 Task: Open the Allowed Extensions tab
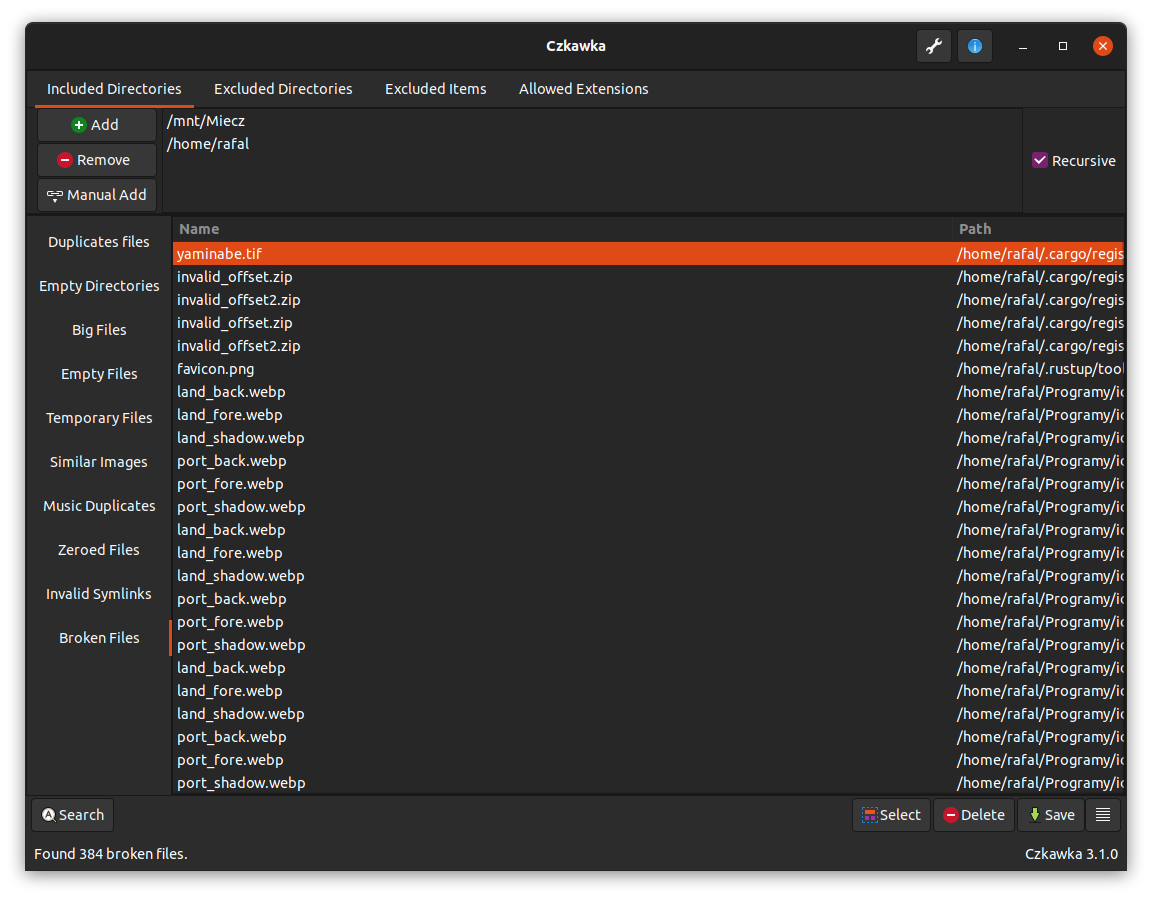583,89
